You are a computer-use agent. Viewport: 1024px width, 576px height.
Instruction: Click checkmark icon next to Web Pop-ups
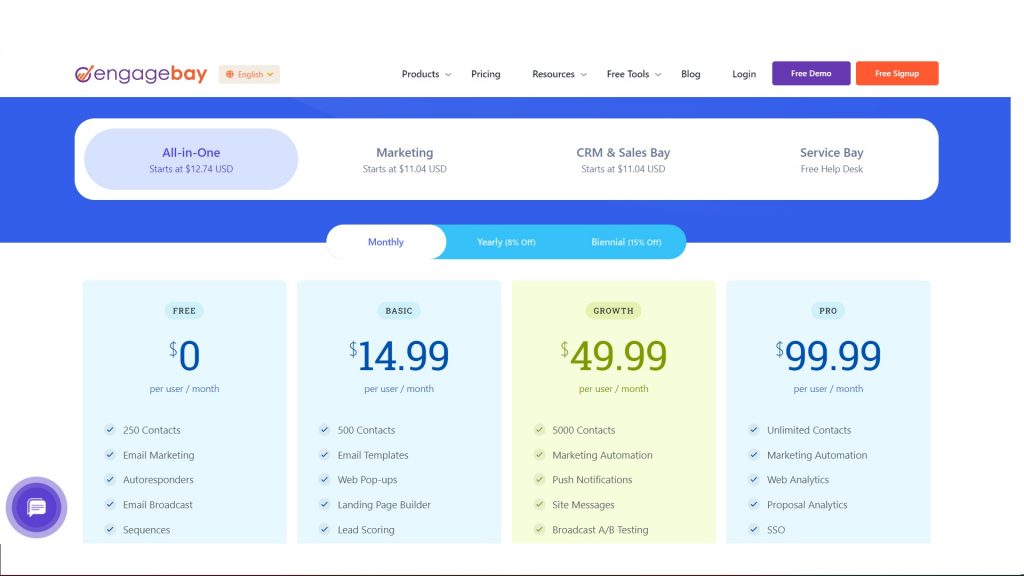coord(325,480)
